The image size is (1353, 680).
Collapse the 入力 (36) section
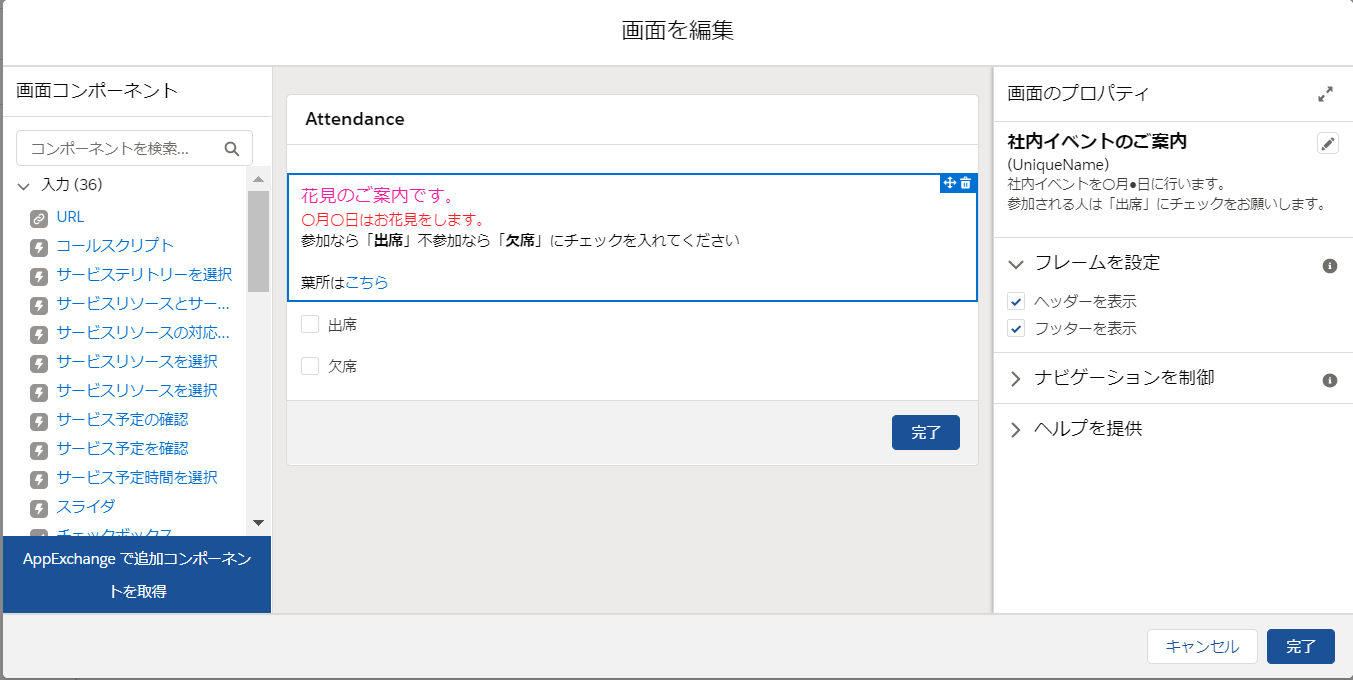coord(23,184)
